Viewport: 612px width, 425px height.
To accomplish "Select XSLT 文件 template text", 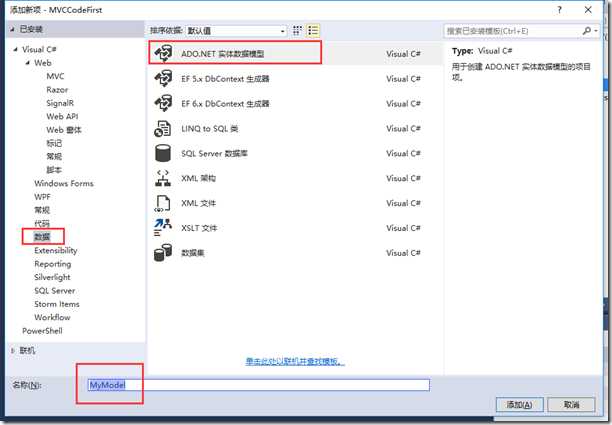I will pyautogui.click(x=199, y=228).
